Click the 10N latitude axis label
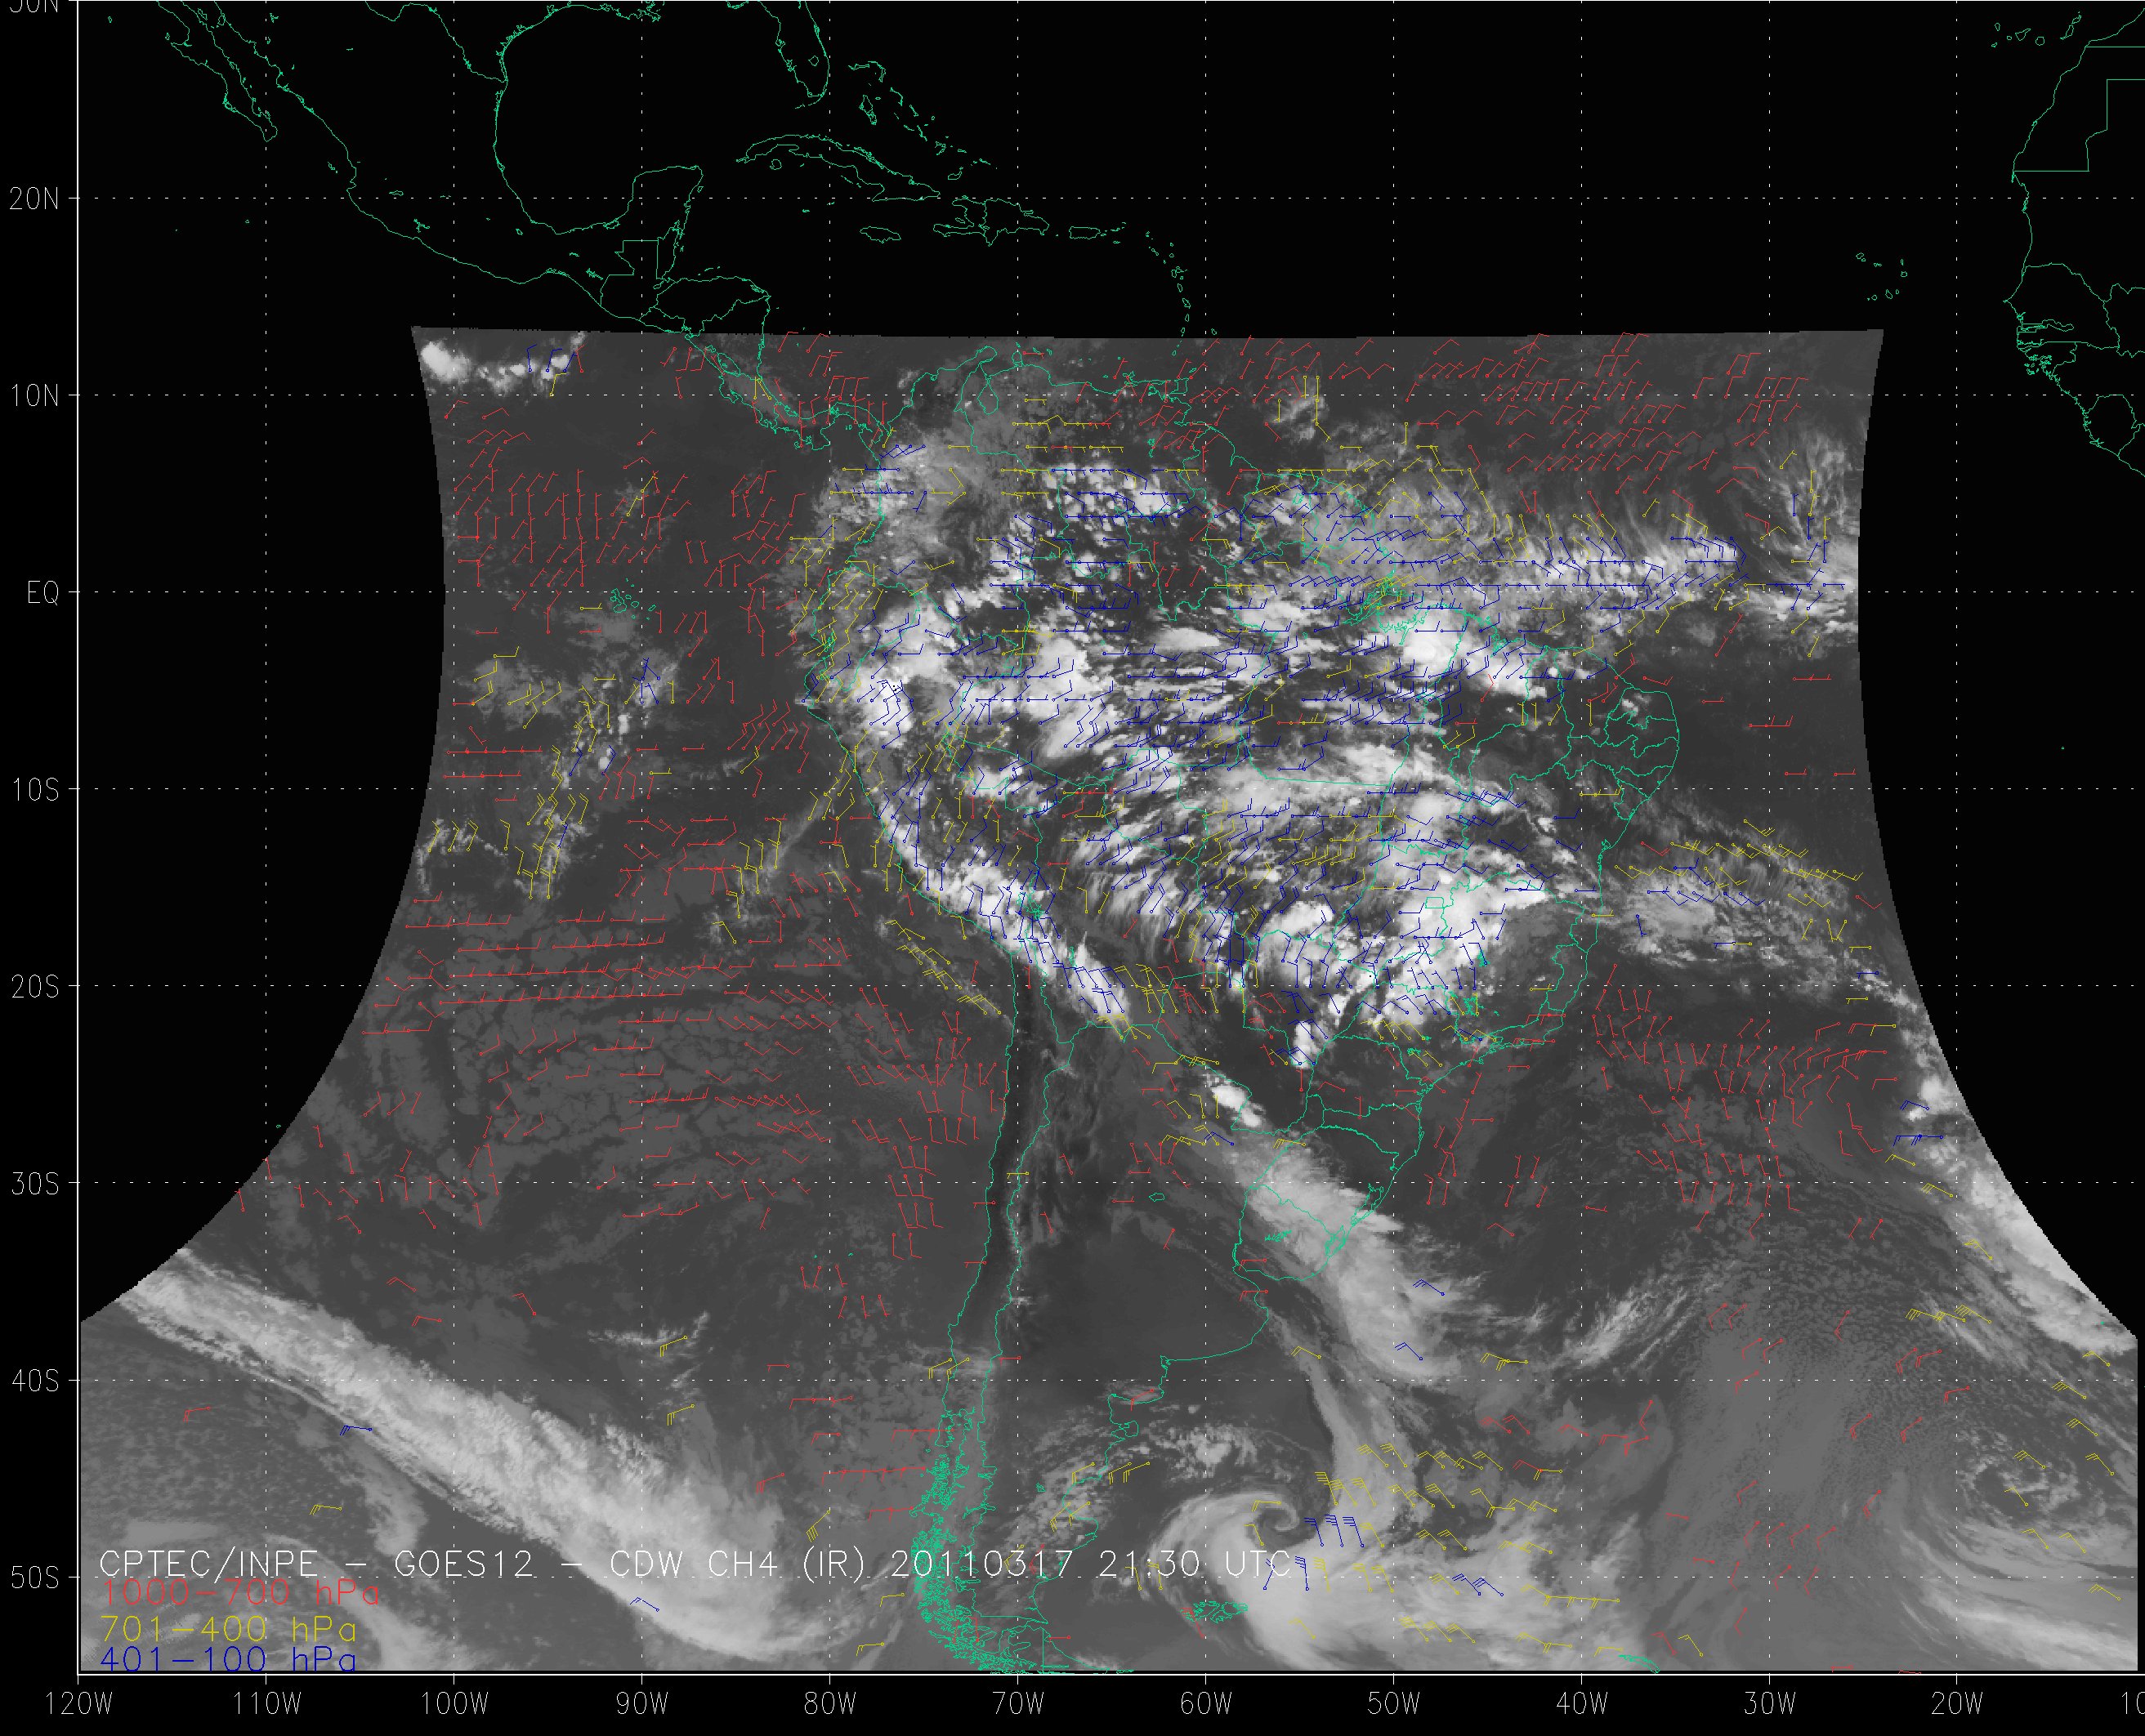The width and height of the screenshot is (2145, 1736). (x=35, y=396)
